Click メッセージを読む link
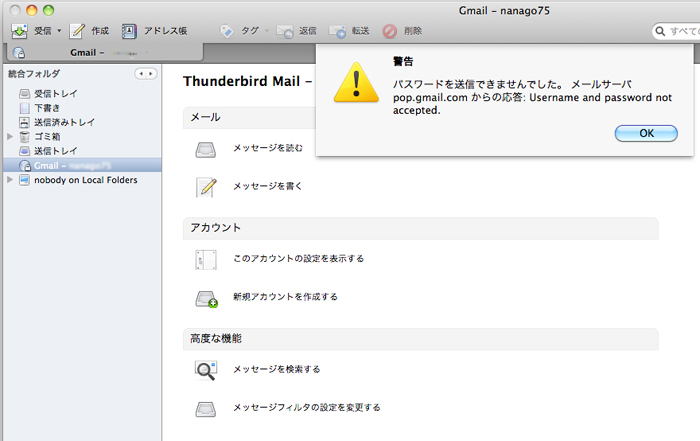The image size is (700, 441). point(268,148)
